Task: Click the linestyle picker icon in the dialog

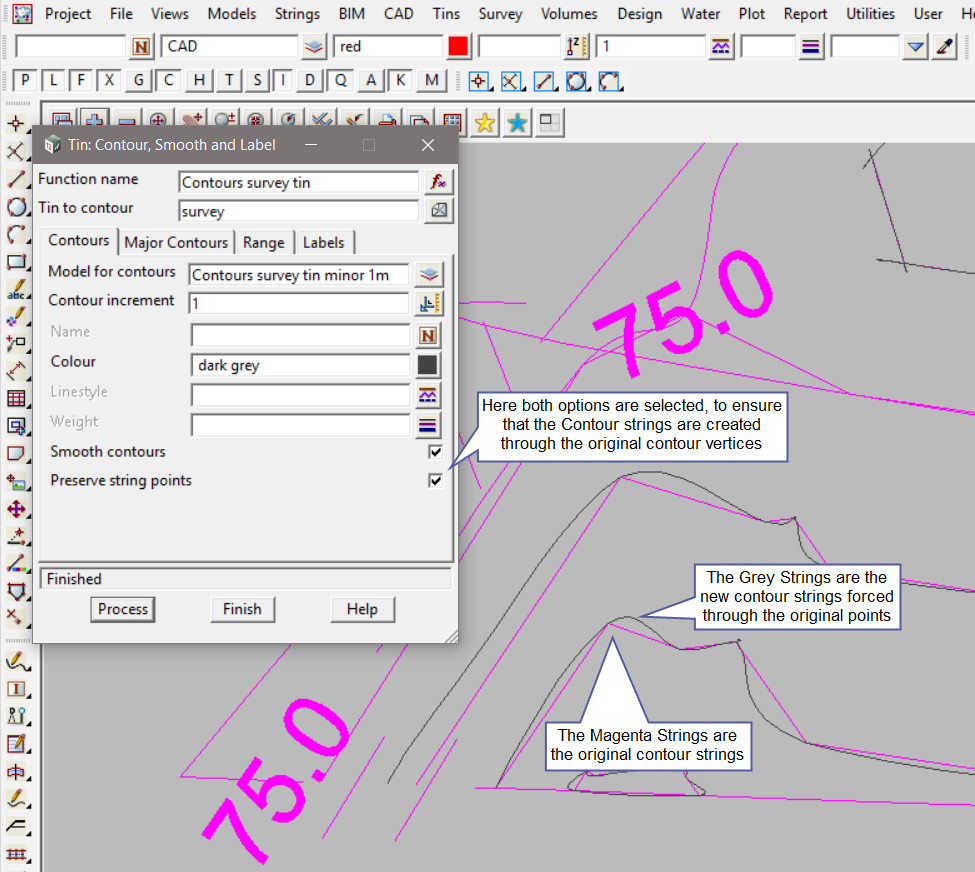Action: [x=428, y=395]
